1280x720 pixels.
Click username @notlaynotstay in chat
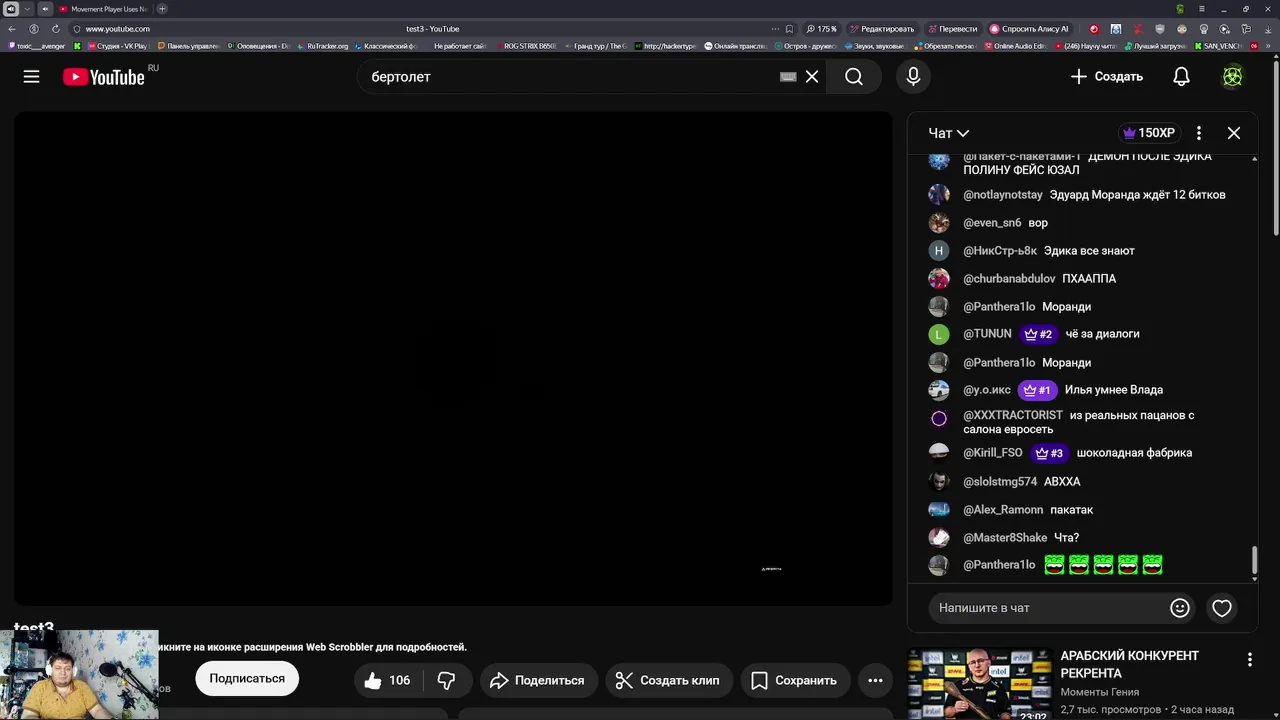pyautogui.click(x=1003, y=195)
